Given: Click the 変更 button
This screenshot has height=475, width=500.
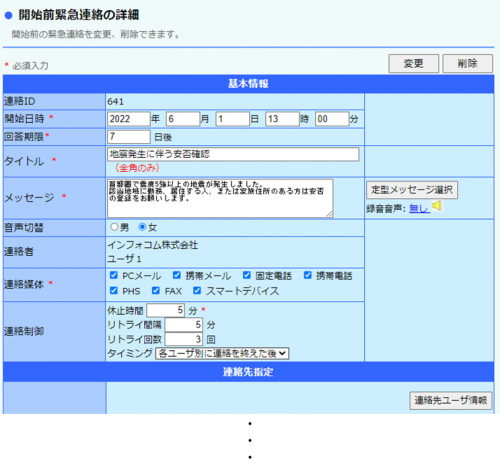Looking at the screenshot, I should tap(413, 63).
